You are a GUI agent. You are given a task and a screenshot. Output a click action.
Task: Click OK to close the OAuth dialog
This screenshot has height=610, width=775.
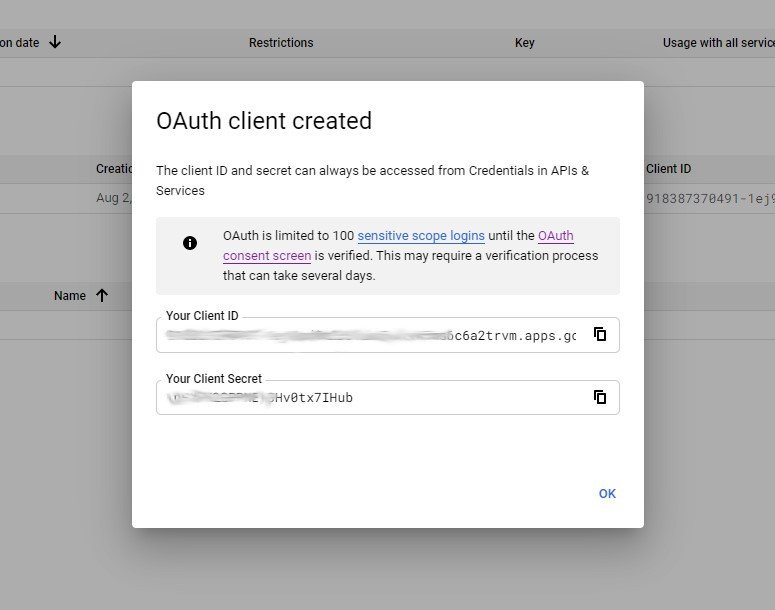click(607, 493)
